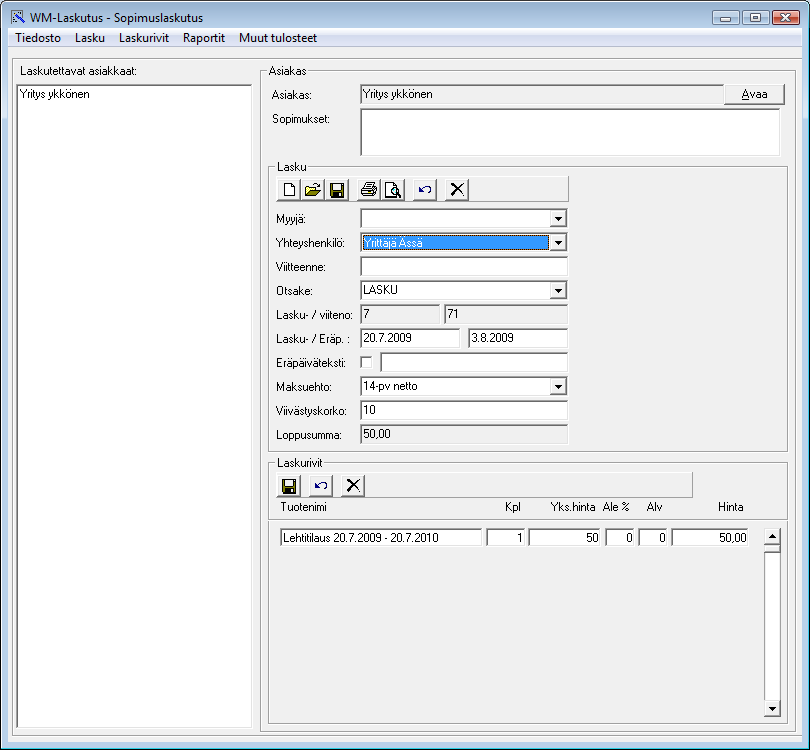Screen dimensions: 810x750
Task: Click the Kpl quantity field
Action: click(506, 538)
